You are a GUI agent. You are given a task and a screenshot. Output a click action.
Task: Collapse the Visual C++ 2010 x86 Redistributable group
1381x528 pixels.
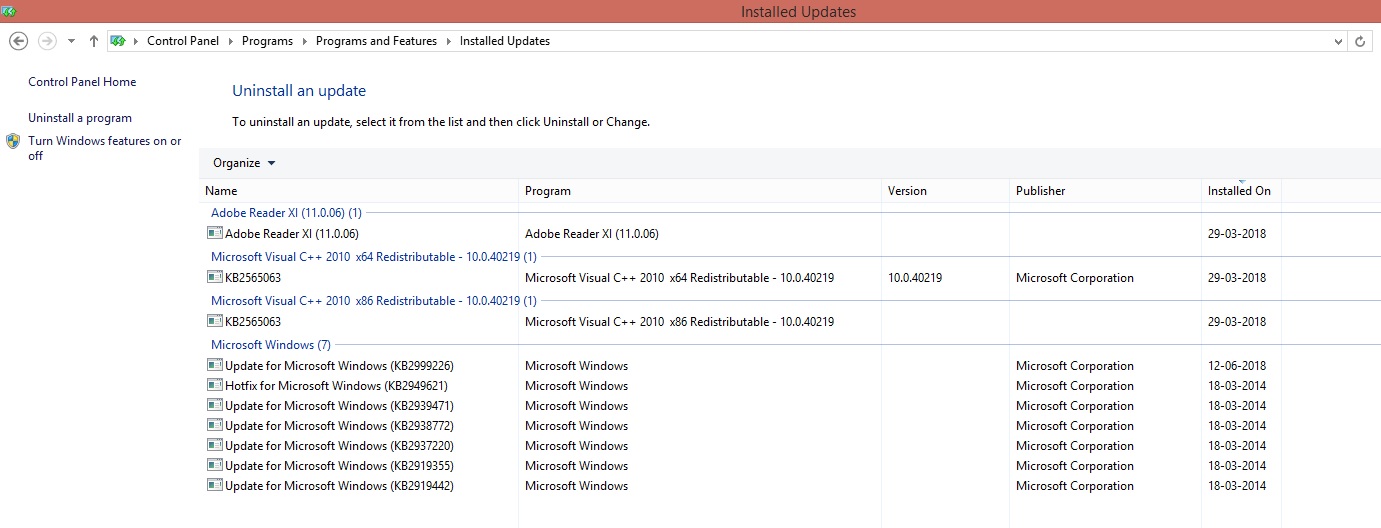tap(373, 300)
